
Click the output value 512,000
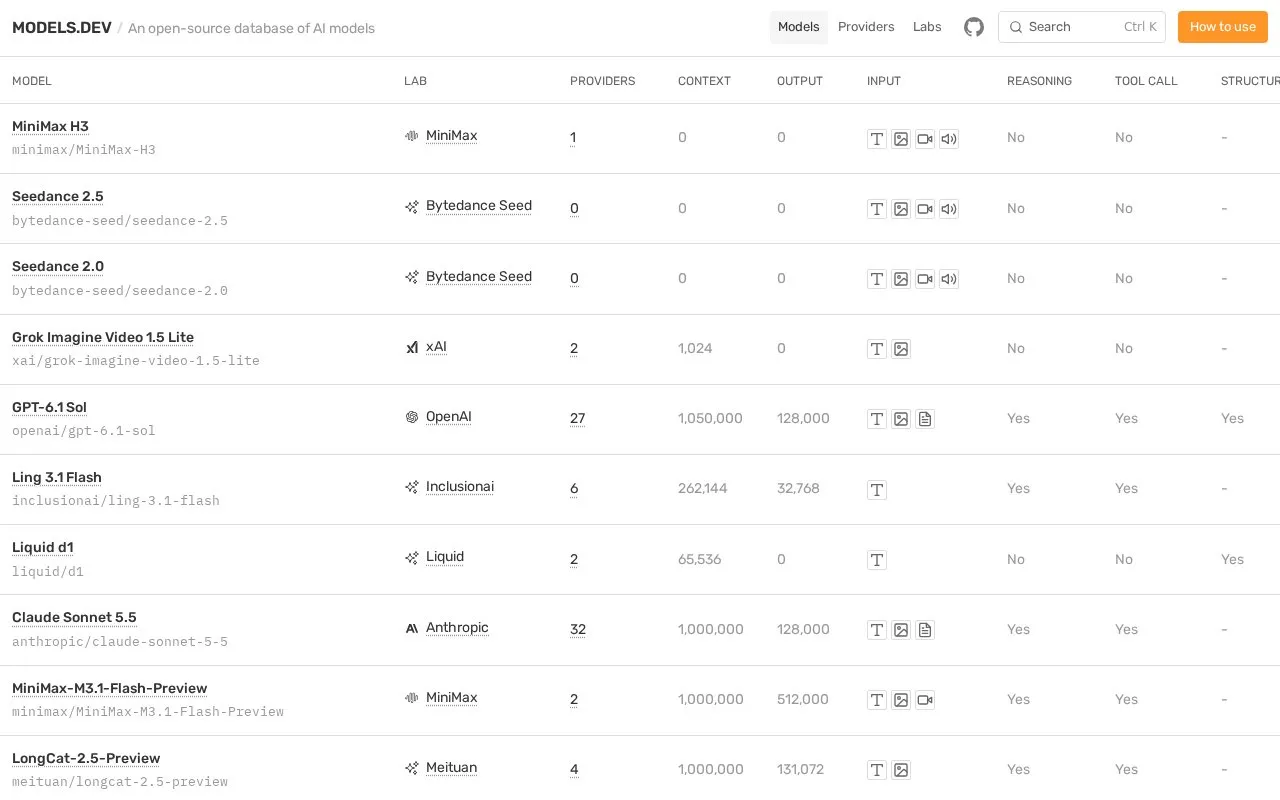pos(803,700)
